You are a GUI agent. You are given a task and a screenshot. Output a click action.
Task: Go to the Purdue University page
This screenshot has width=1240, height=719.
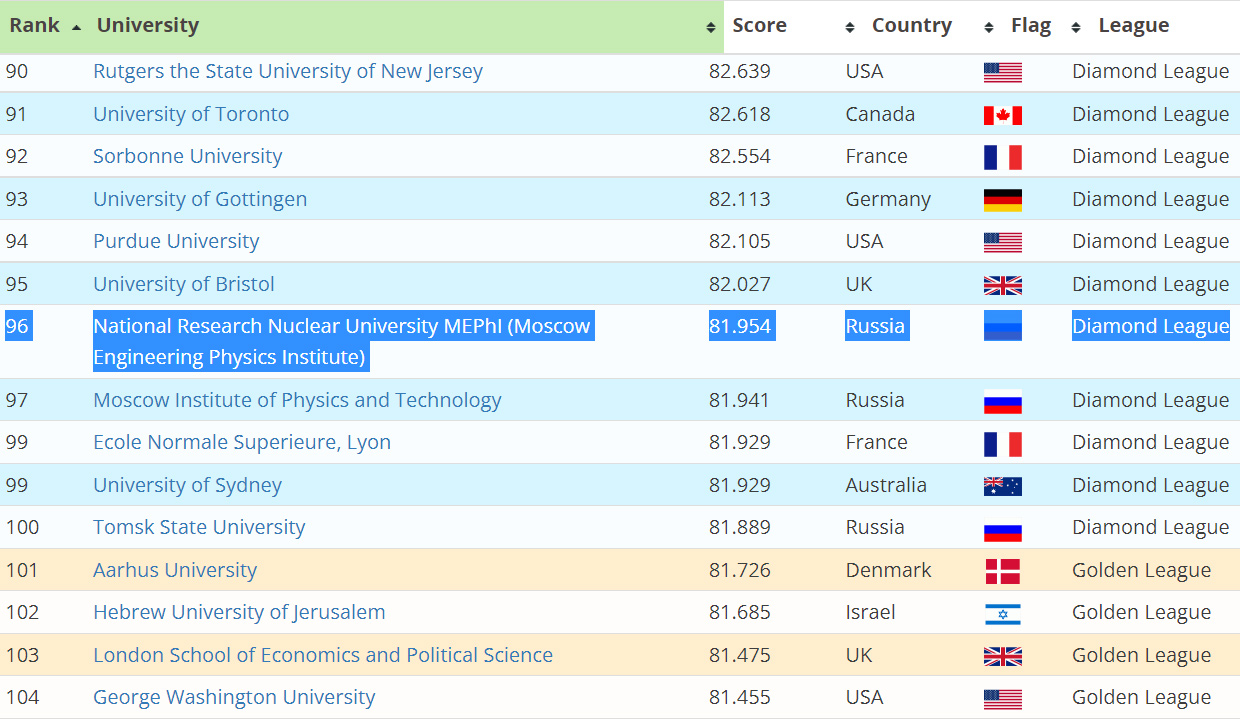(x=176, y=241)
